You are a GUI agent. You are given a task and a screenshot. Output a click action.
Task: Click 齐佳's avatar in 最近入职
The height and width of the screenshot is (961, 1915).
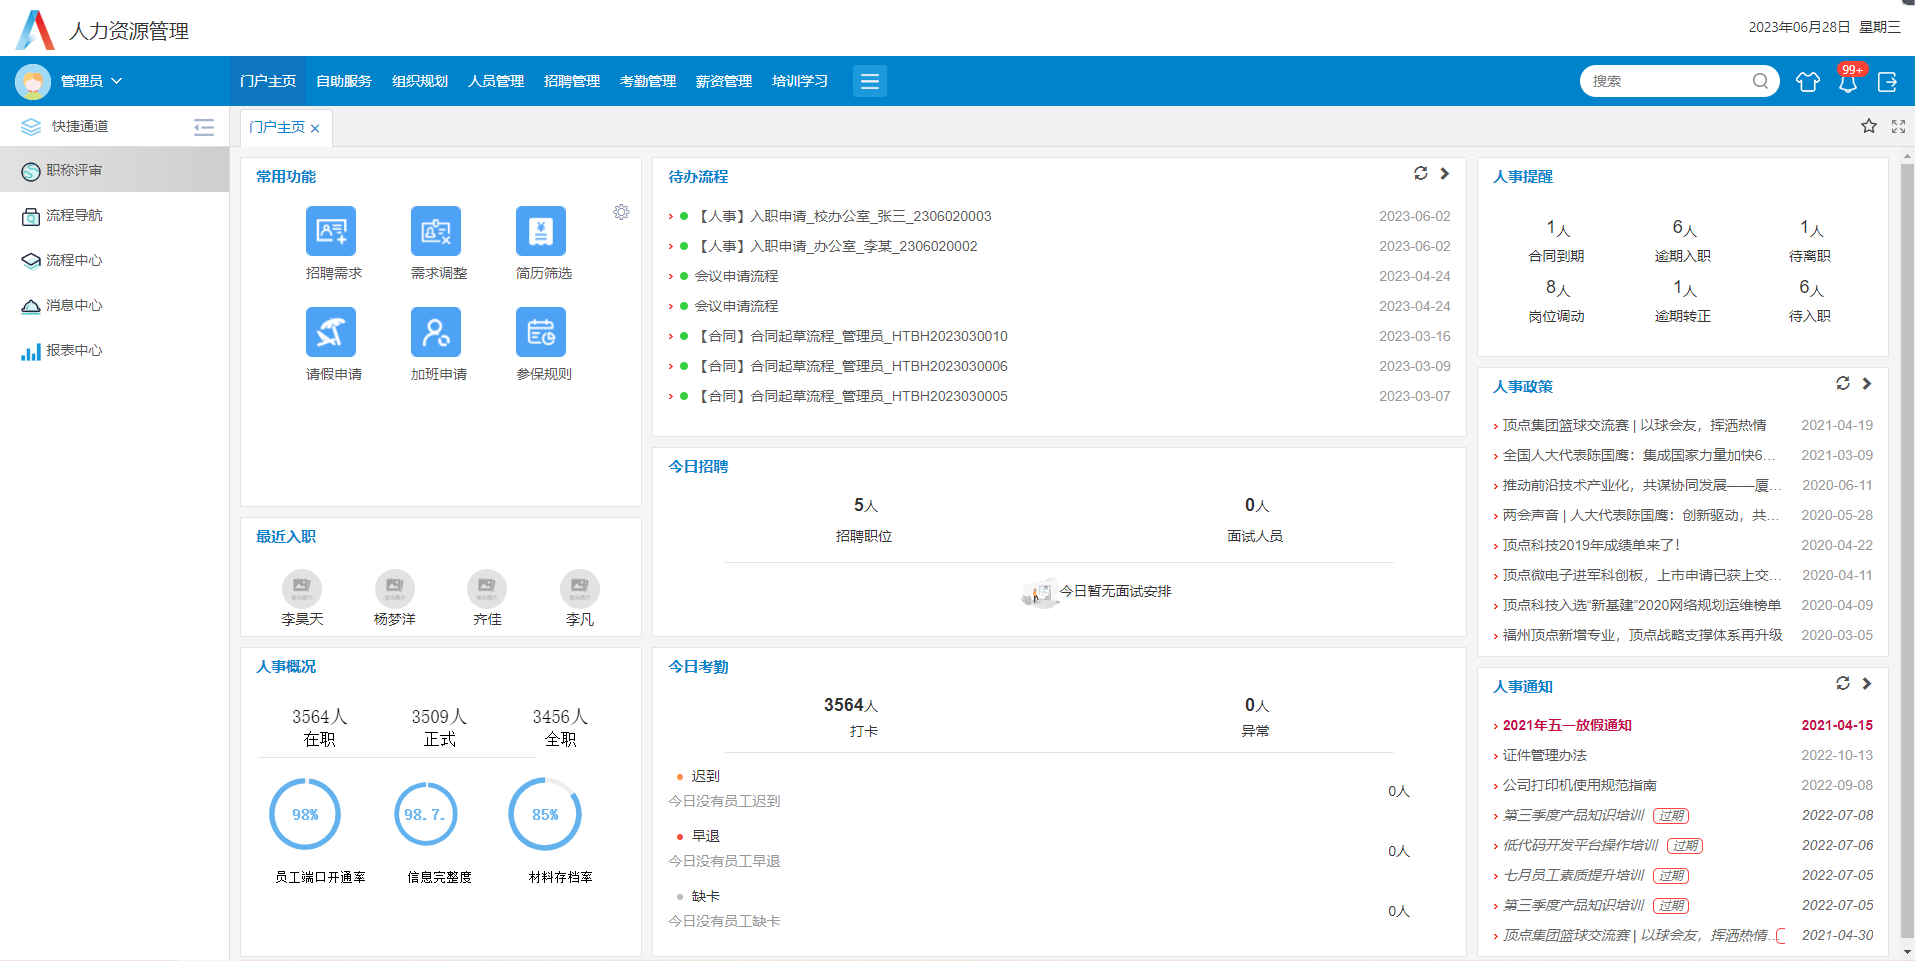click(487, 588)
